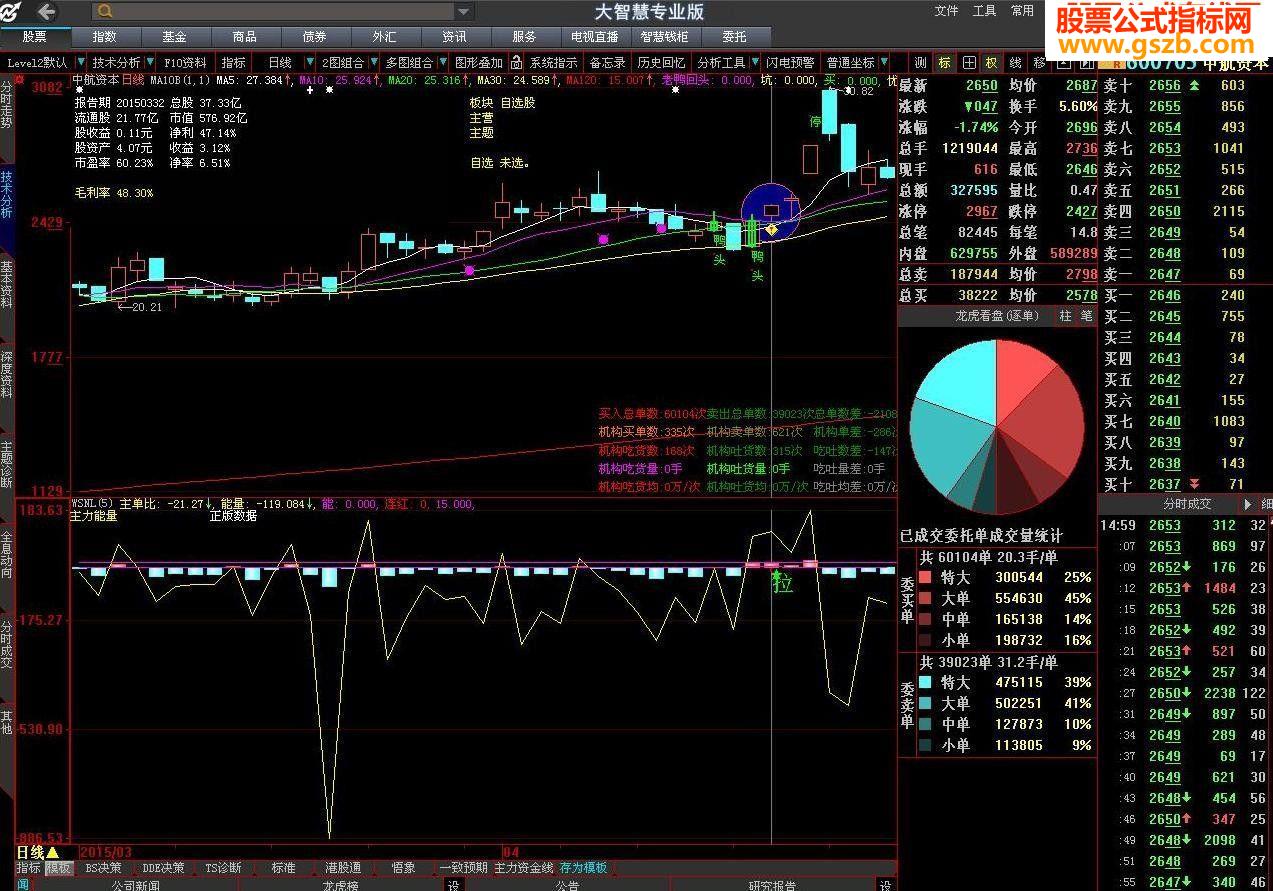Click the 笔 tick view button
The width and height of the screenshot is (1273, 891).
tap(1086, 315)
